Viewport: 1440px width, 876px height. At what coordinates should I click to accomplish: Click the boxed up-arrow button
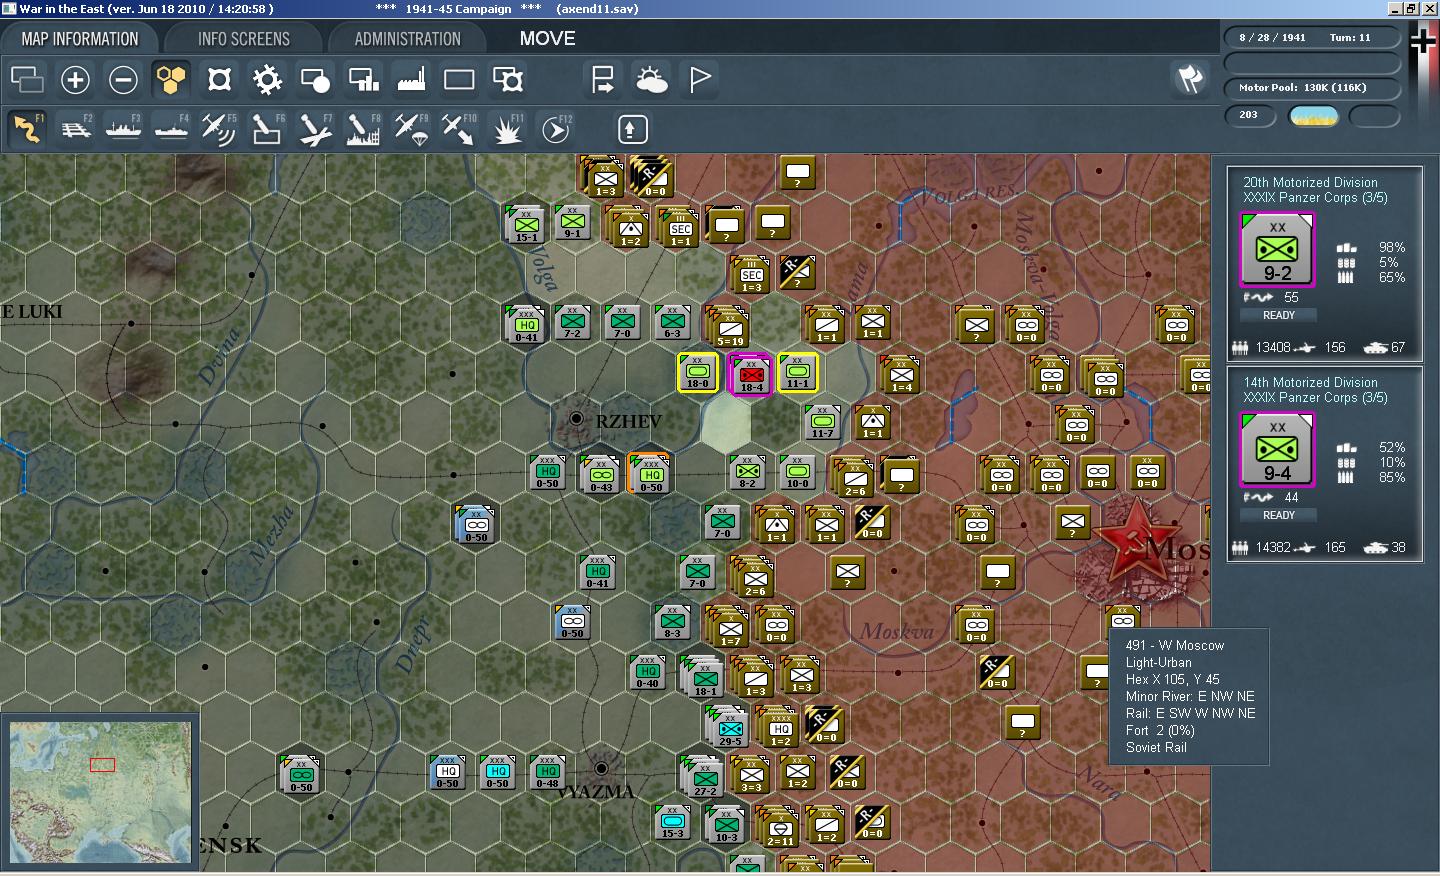pos(632,129)
